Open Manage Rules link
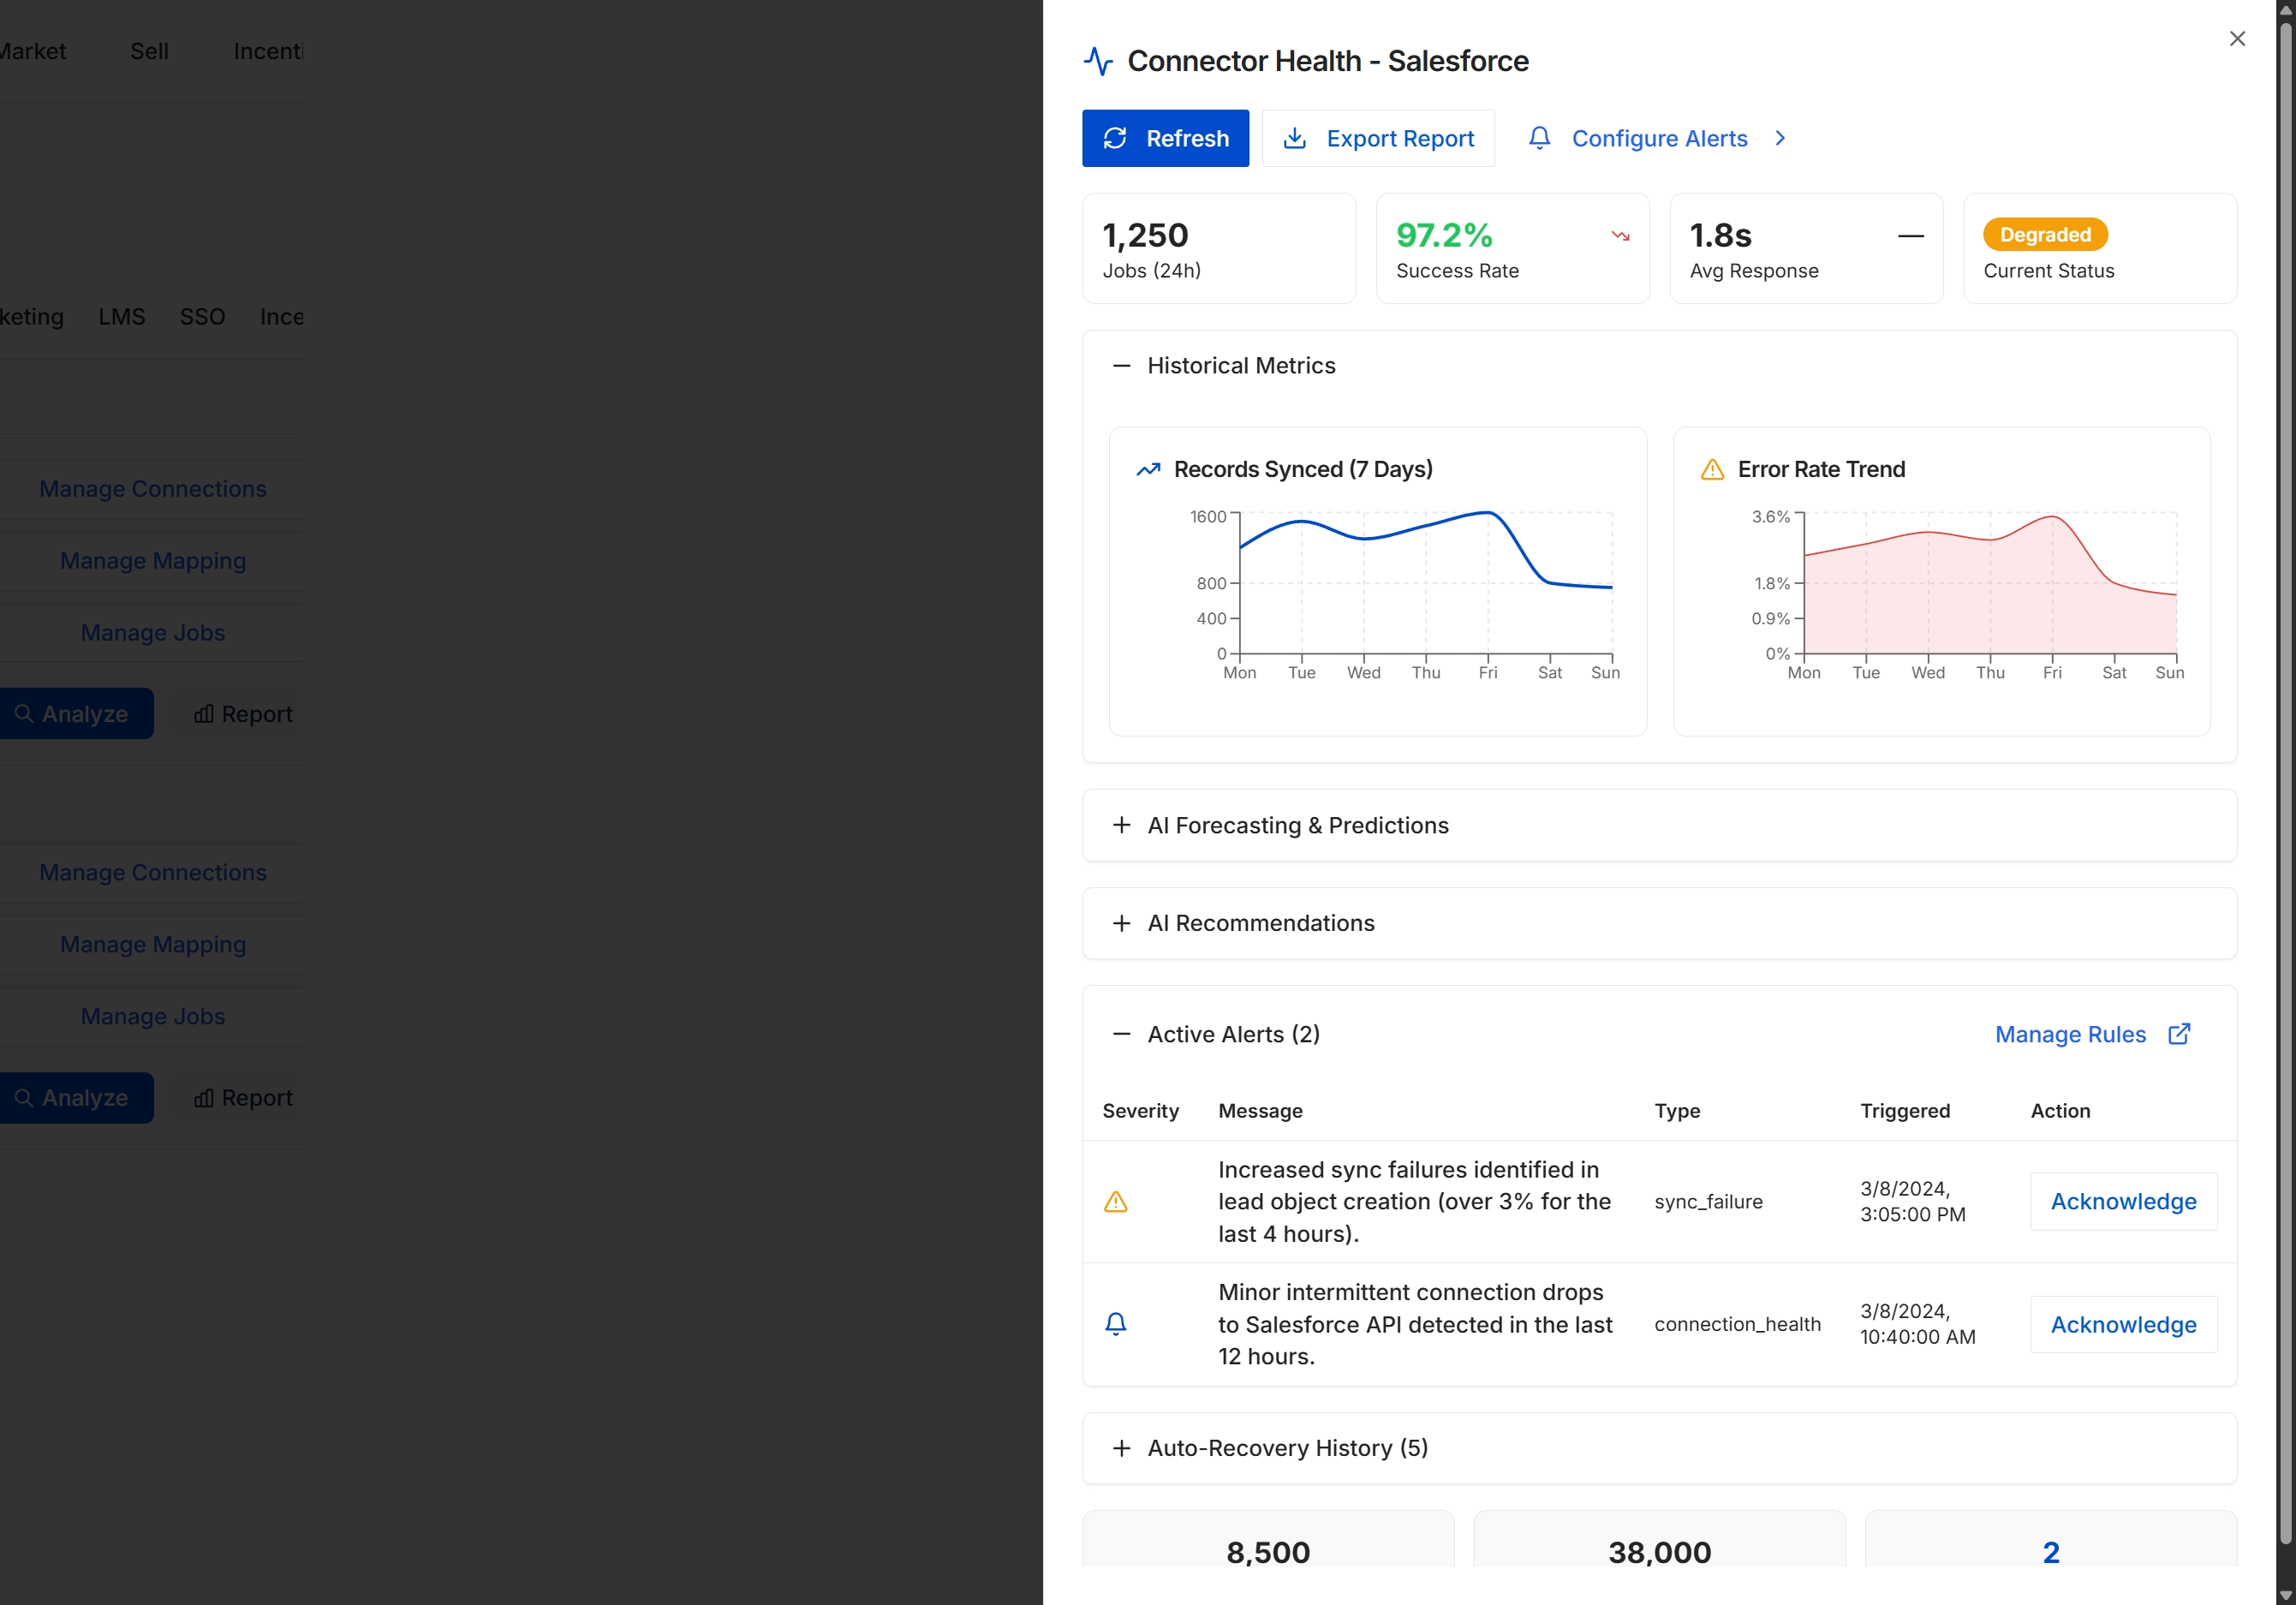This screenshot has width=2296, height=1605. (2070, 1034)
